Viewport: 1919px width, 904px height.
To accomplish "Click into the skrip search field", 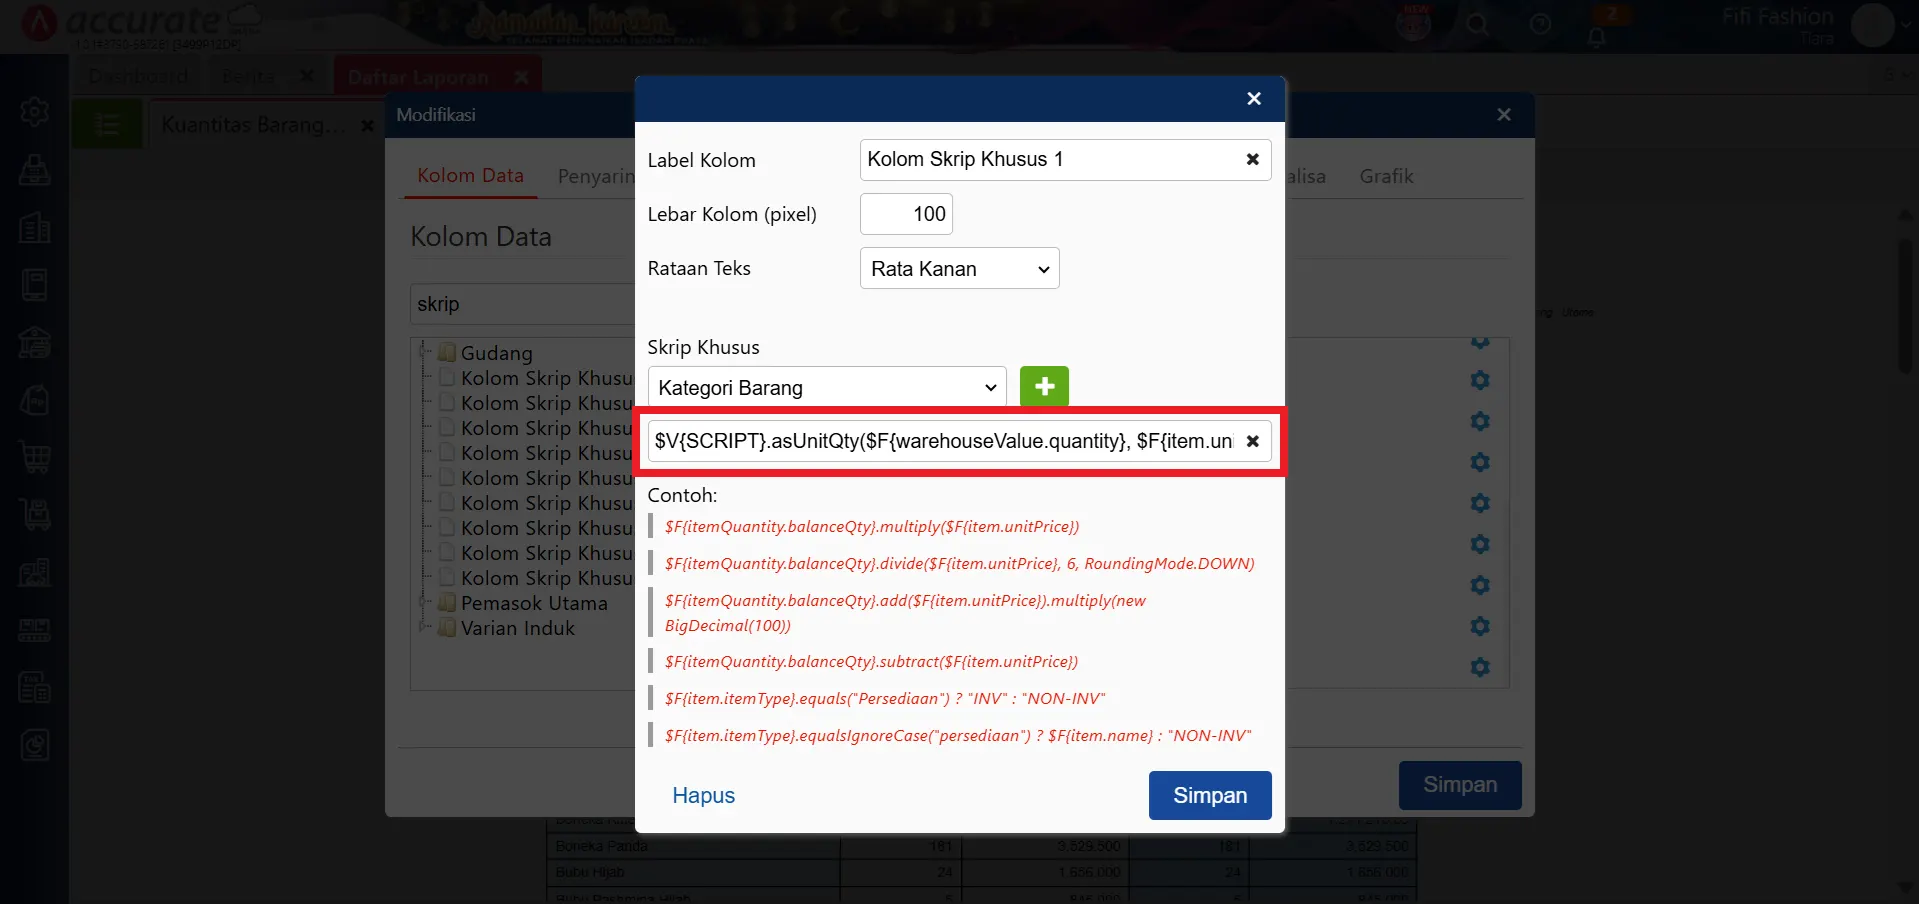I will (x=520, y=304).
